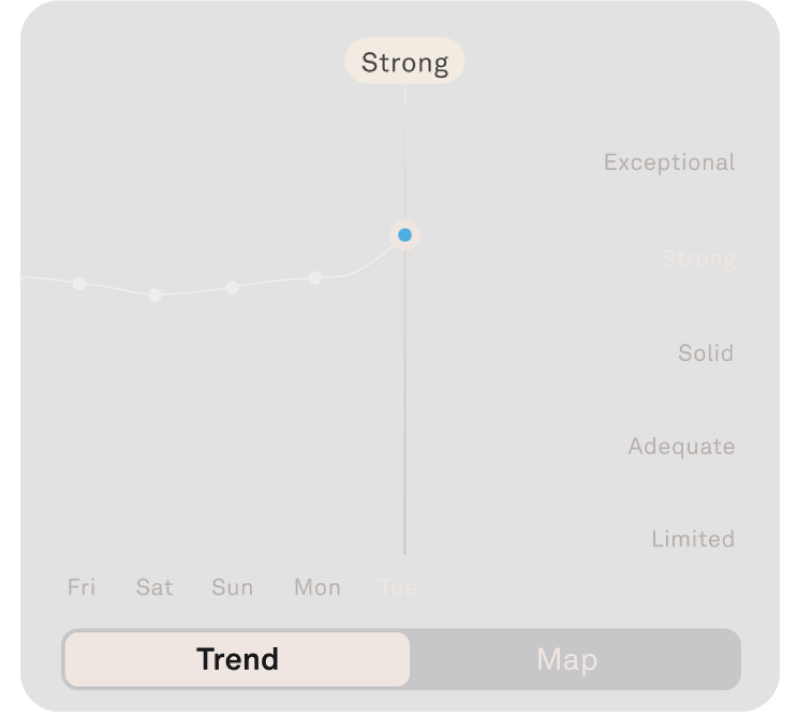Click the Sat day label

coord(154,587)
